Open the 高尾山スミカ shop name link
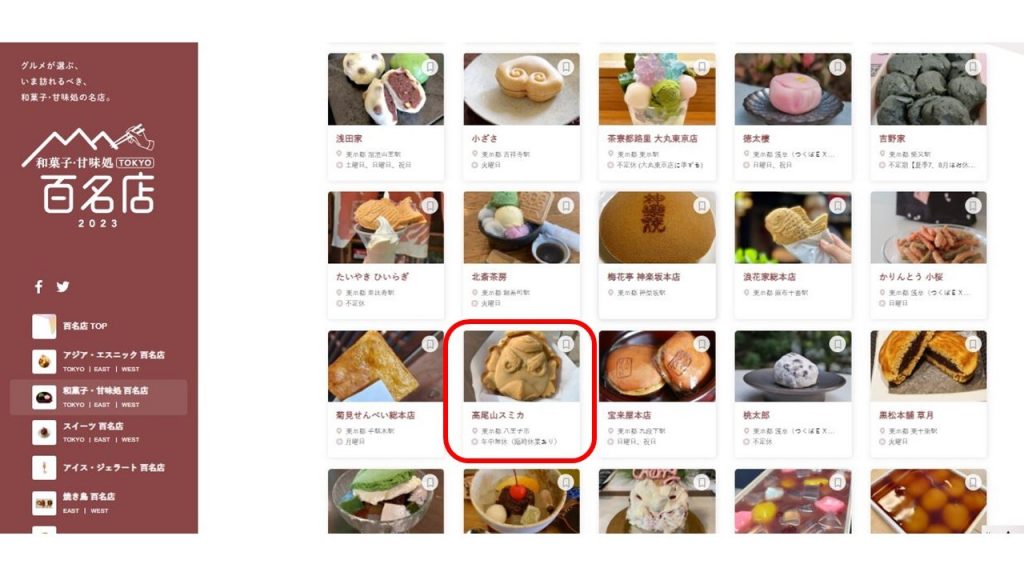 (x=498, y=415)
